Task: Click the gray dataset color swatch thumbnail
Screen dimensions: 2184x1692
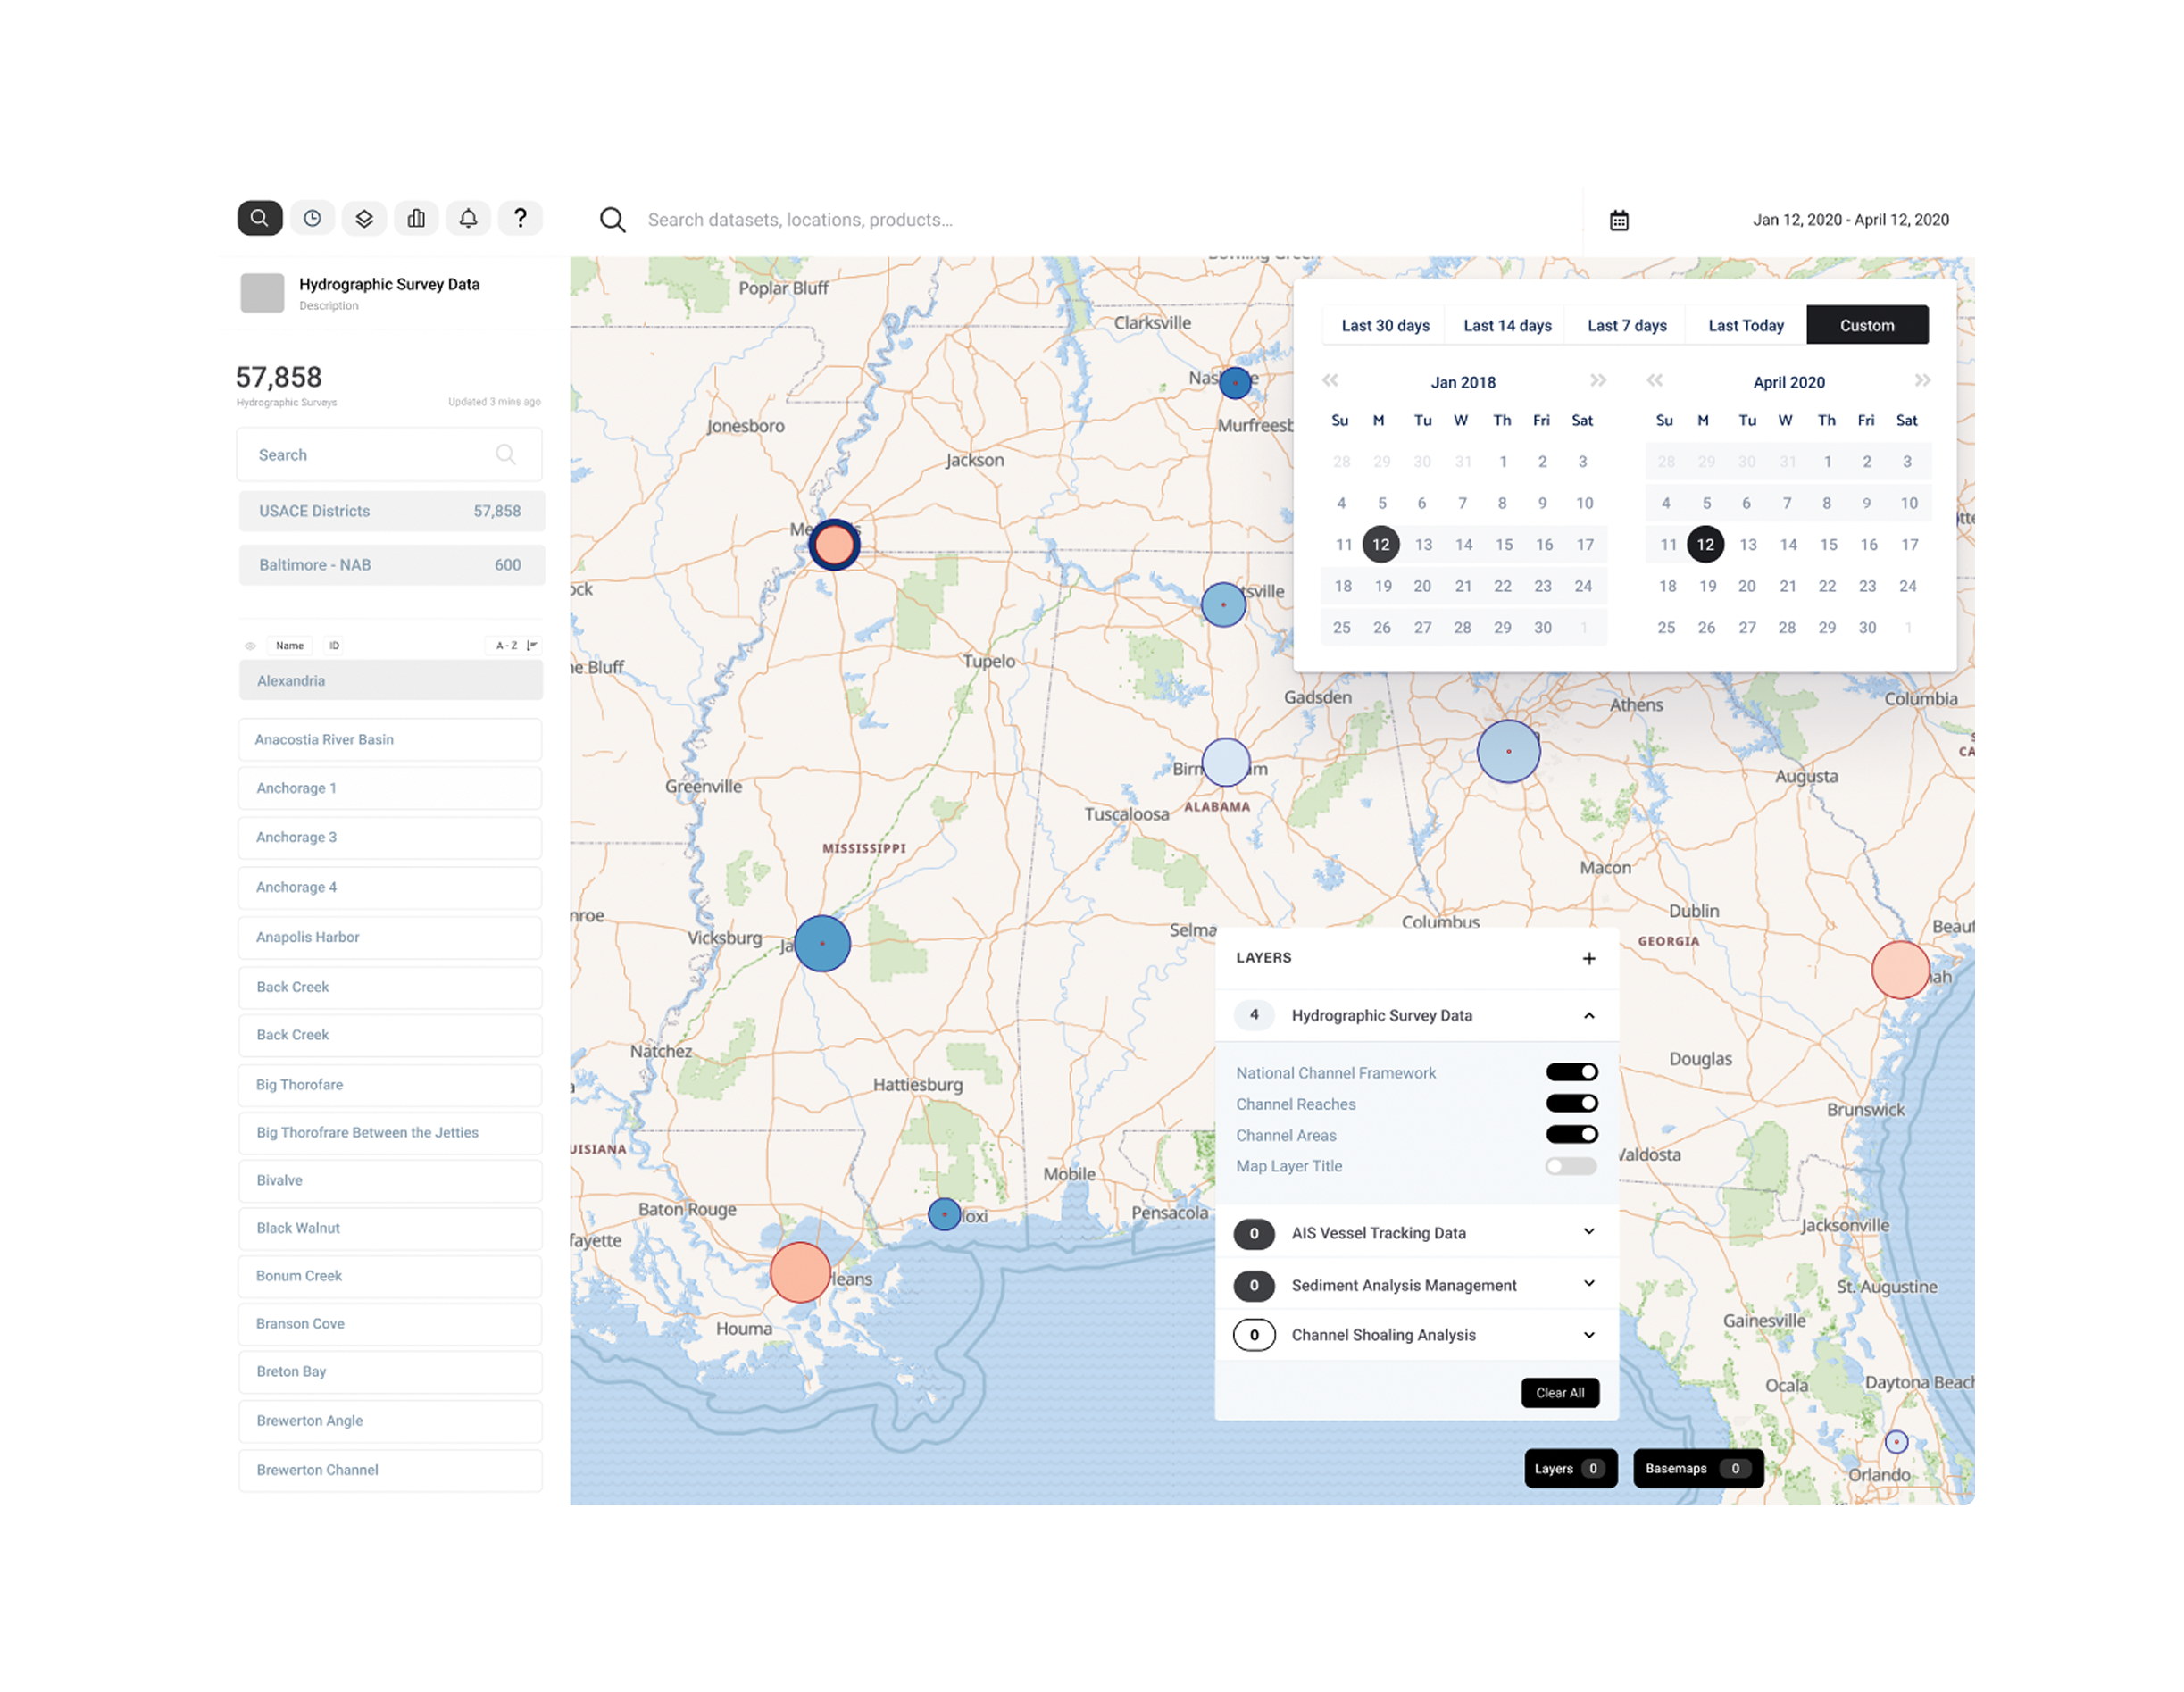Action: pos(262,293)
